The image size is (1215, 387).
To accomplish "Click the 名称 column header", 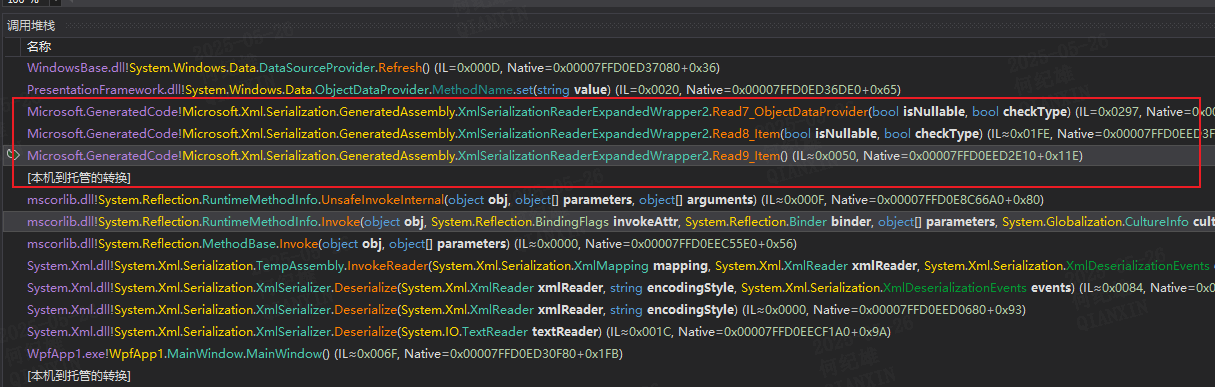I will coord(39,46).
